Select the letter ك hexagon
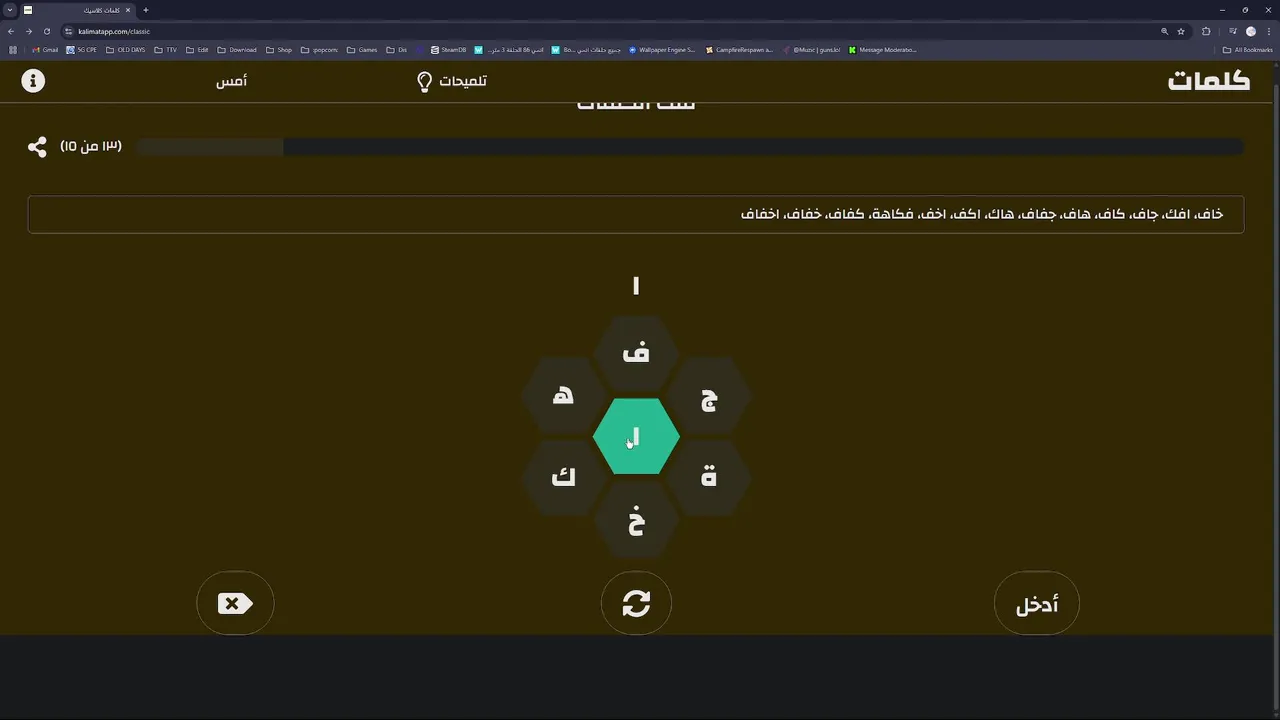1280x720 pixels. click(563, 477)
